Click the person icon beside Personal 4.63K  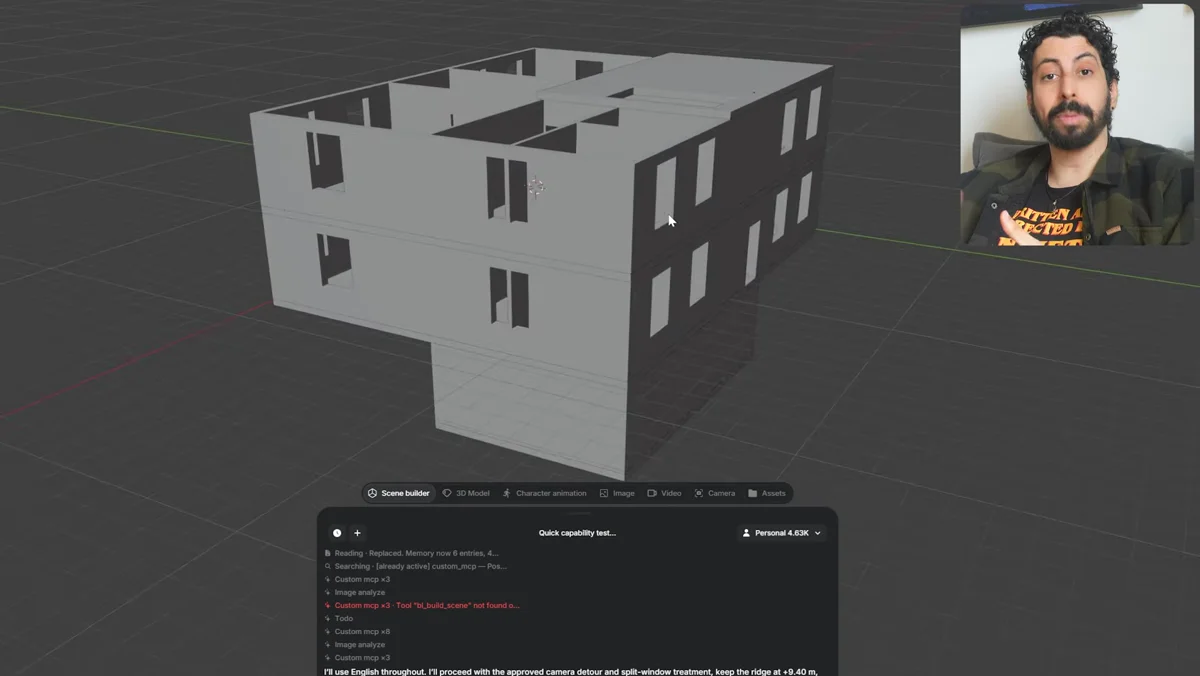[746, 533]
